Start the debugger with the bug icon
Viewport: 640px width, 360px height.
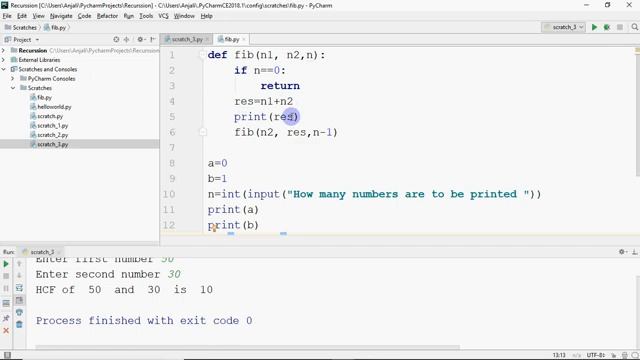pos(607,27)
